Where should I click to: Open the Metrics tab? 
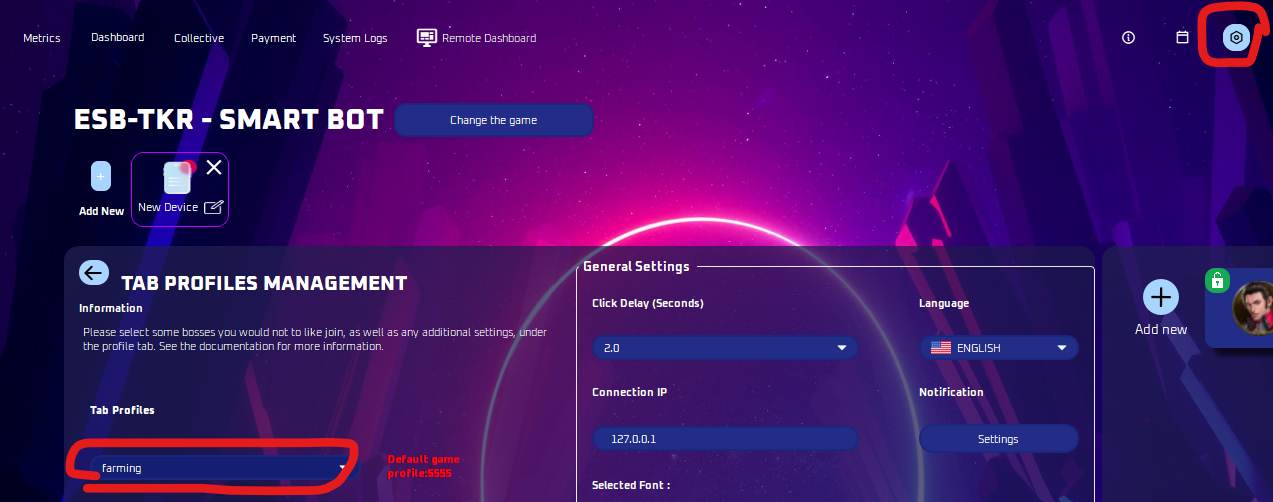tap(42, 38)
